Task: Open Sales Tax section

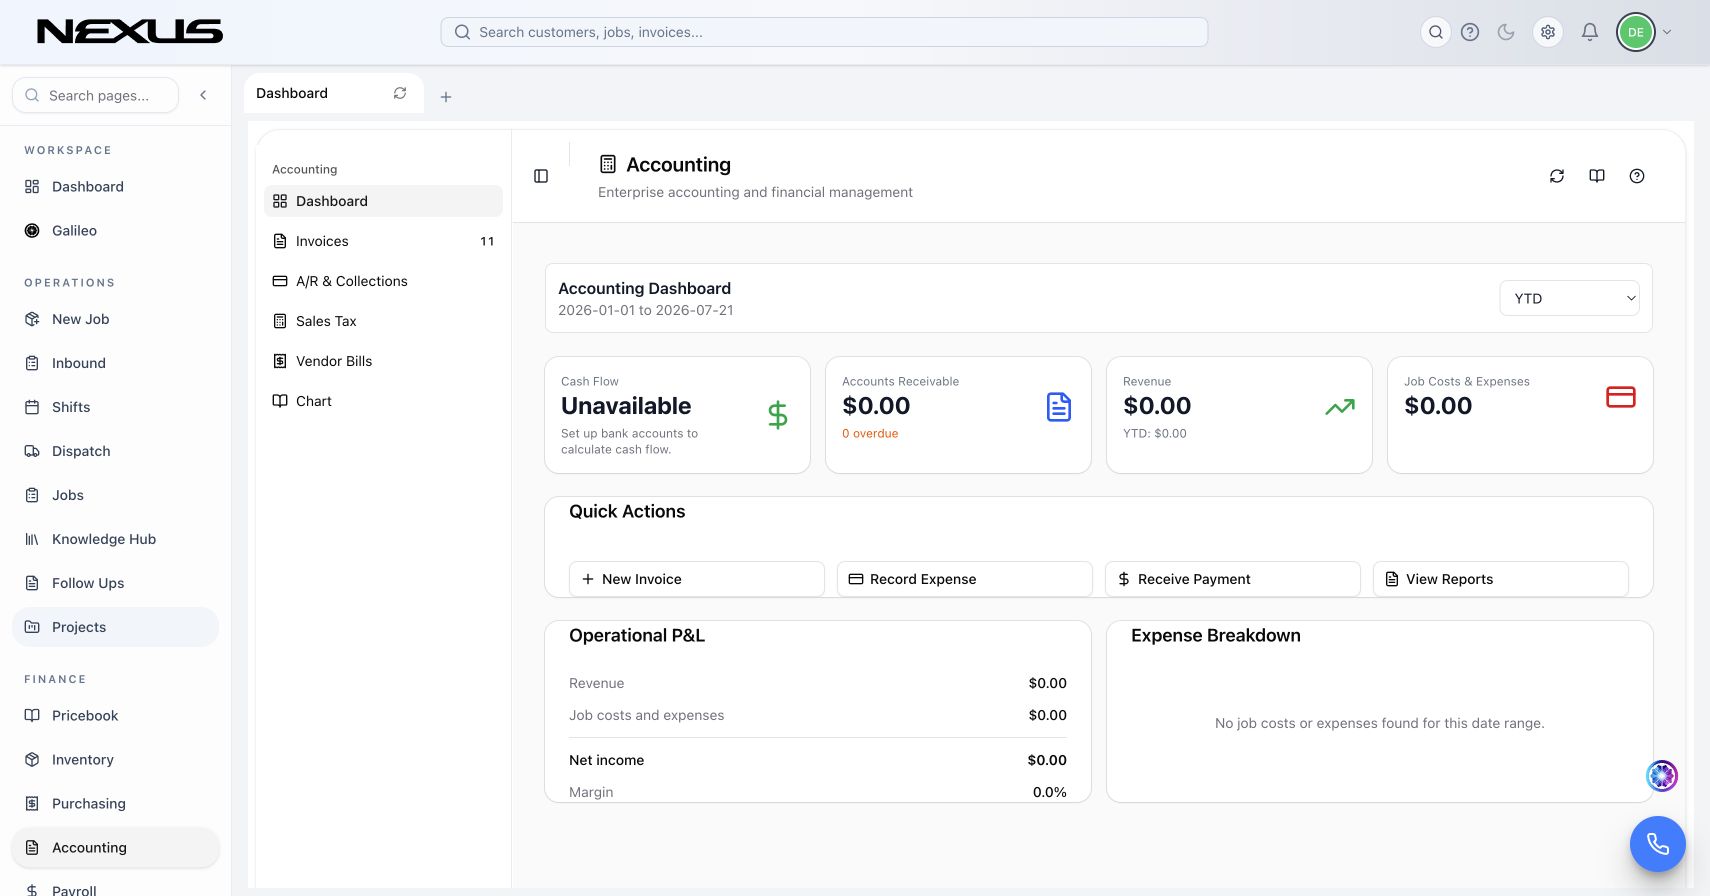Action: 383,321
